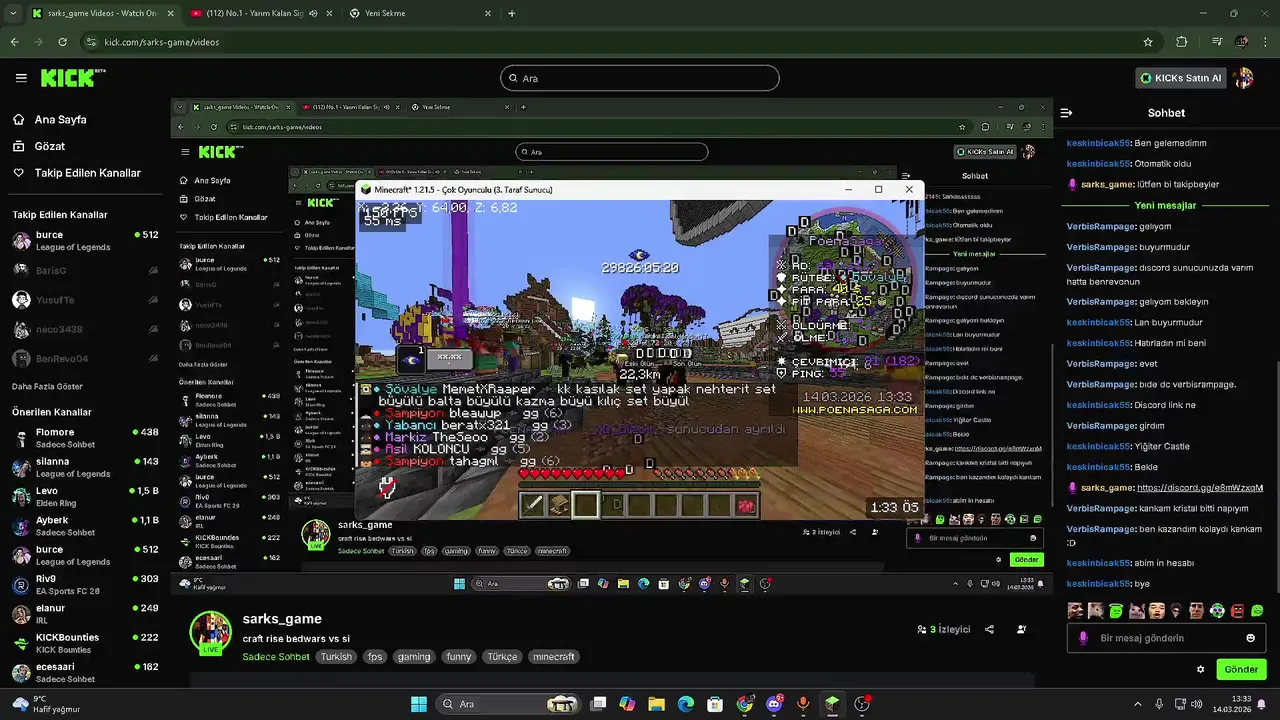Go back in browser history
The height and width of the screenshot is (720, 1280).
14,42
